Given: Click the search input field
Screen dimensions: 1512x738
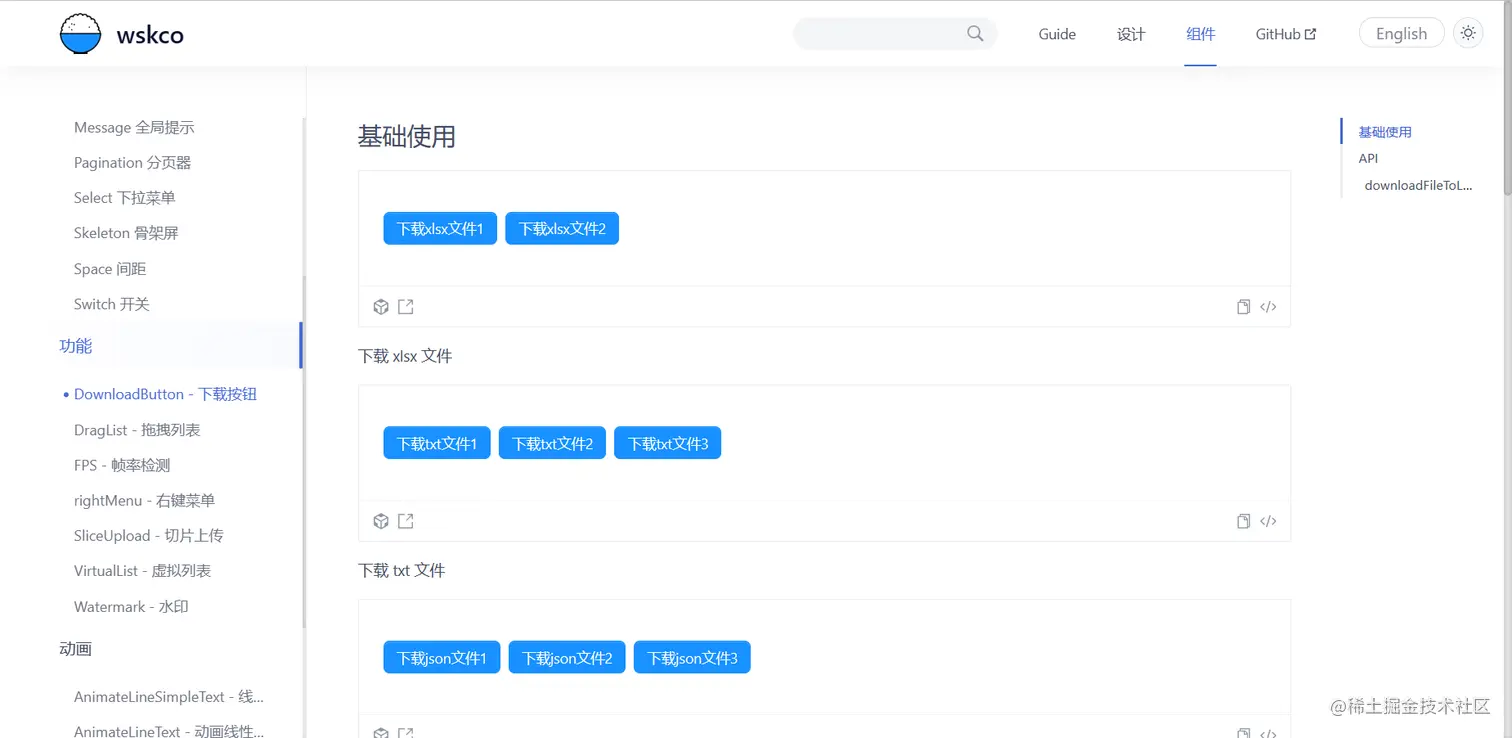Looking at the screenshot, I should pos(895,34).
